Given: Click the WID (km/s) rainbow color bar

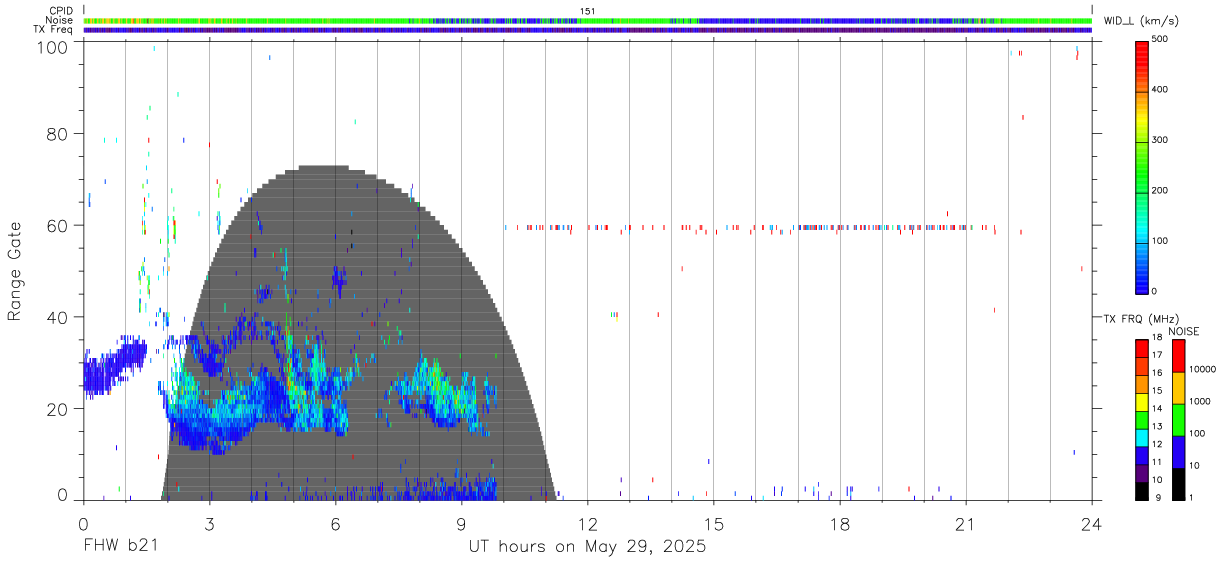Looking at the screenshot, I should click(1142, 166).
